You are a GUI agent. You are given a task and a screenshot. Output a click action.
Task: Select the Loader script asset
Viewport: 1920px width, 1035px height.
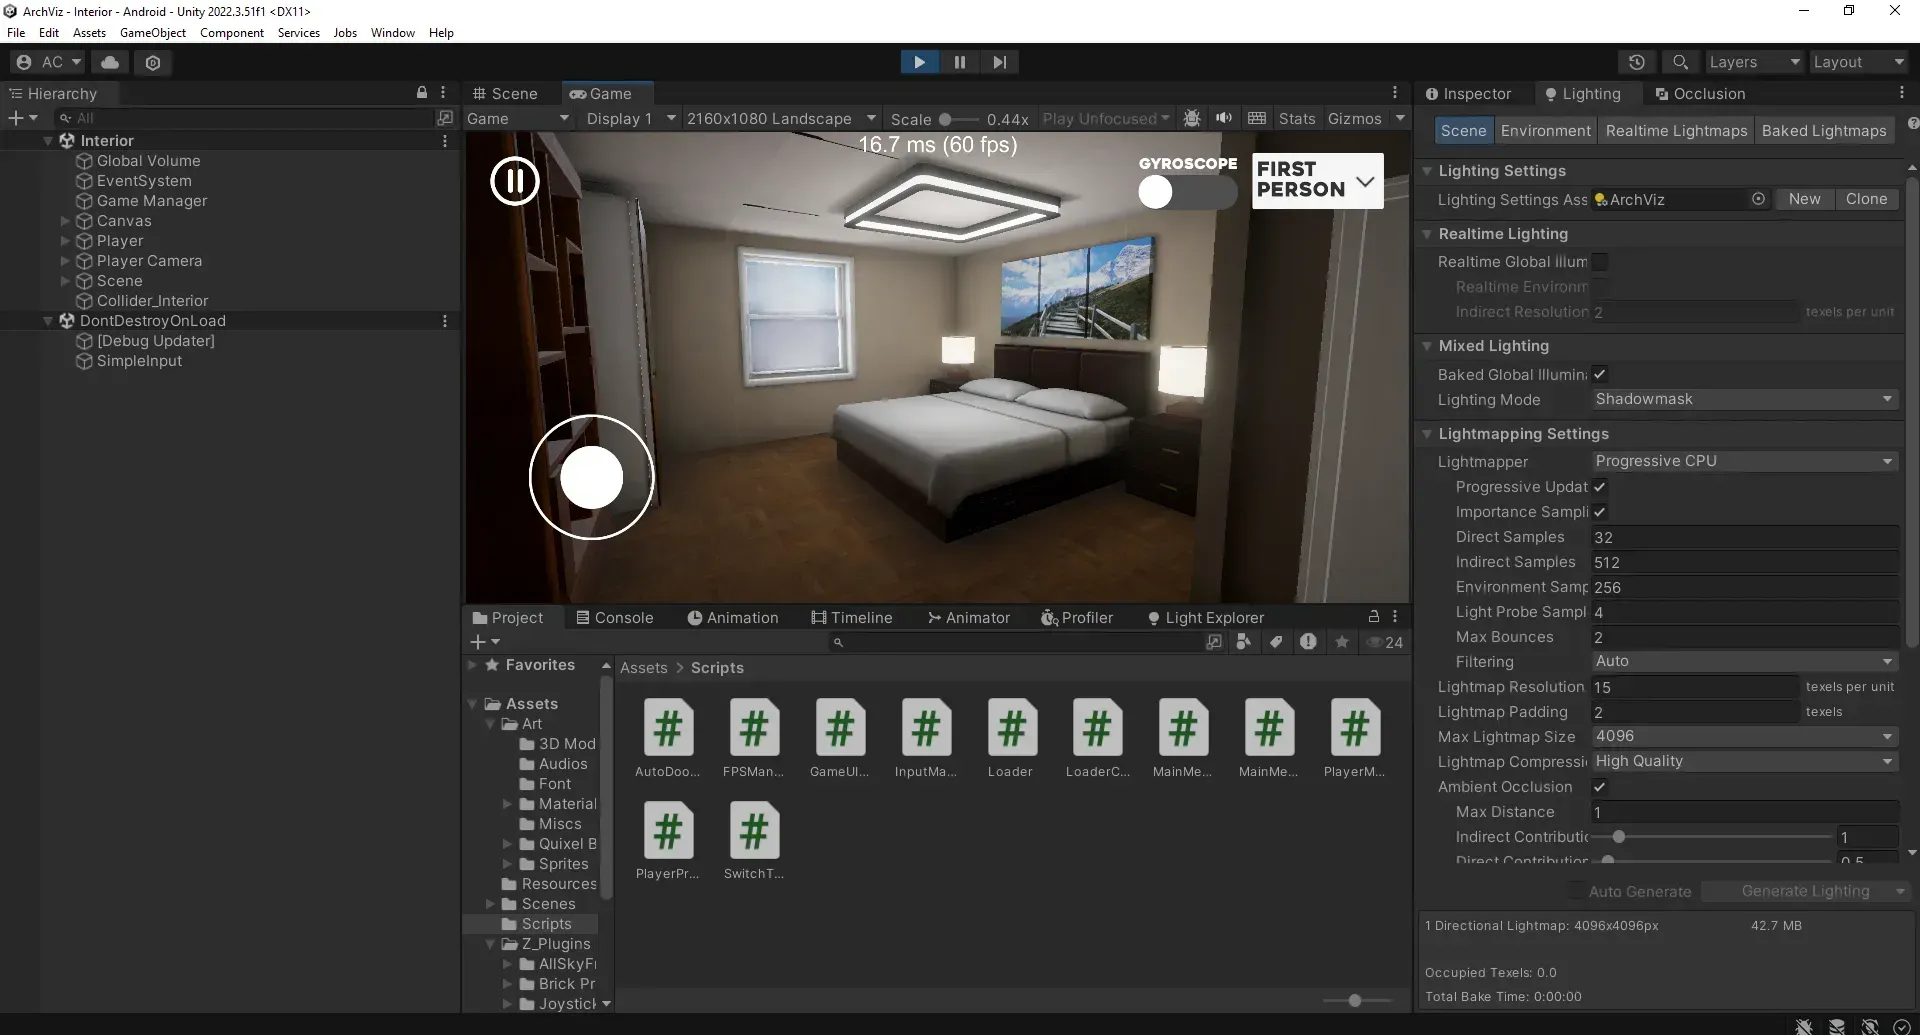[x=1010, y=738]
